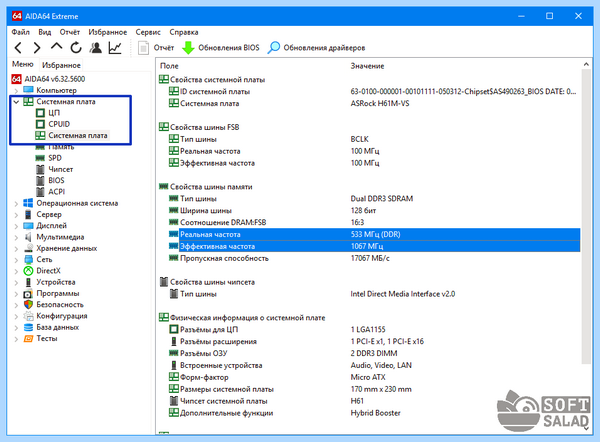Select the CPUID tree item

59,124
